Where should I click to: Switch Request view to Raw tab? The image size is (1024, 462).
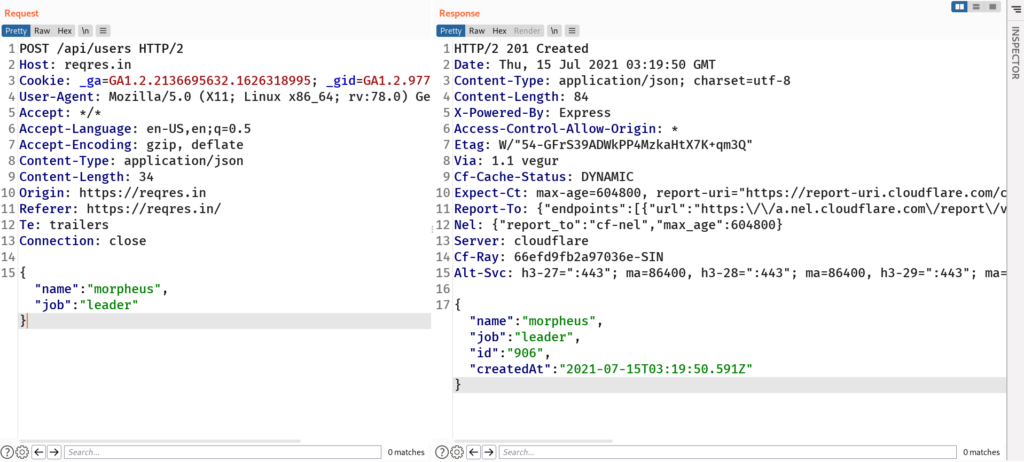pos(42,31)
